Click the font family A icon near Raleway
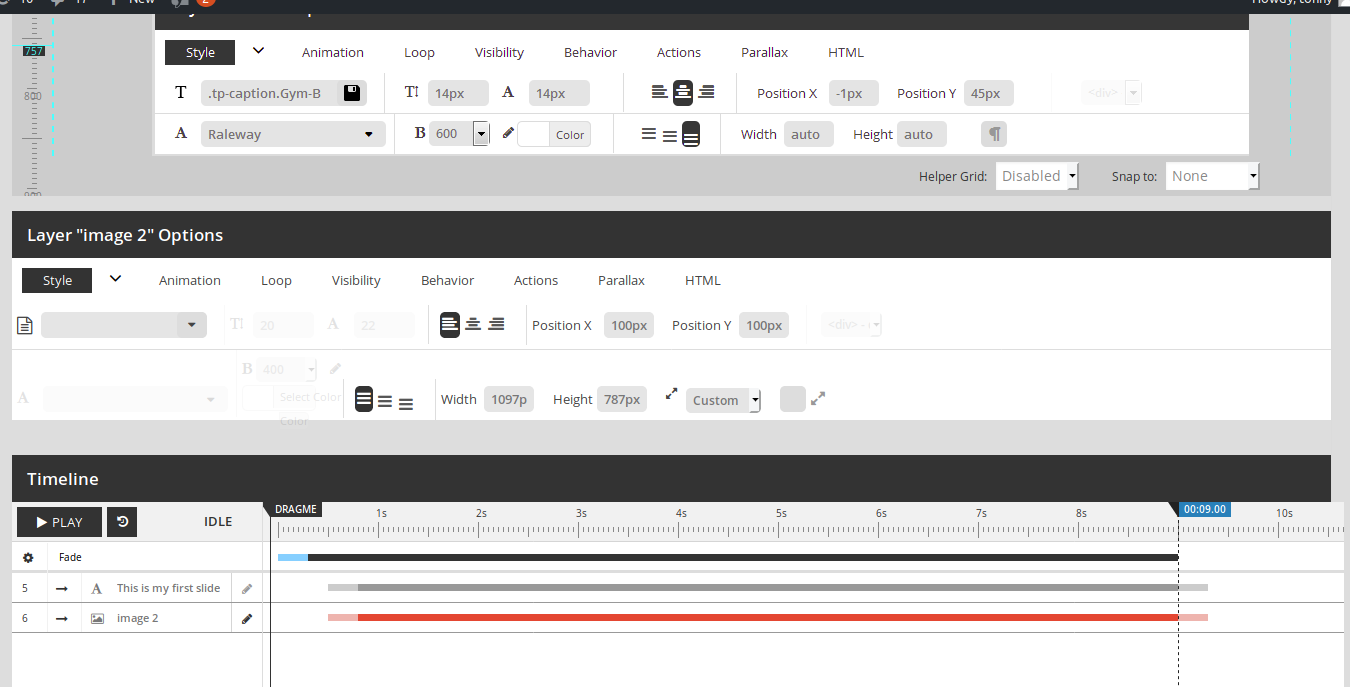 pyautogui.click(x=181, y=133)
